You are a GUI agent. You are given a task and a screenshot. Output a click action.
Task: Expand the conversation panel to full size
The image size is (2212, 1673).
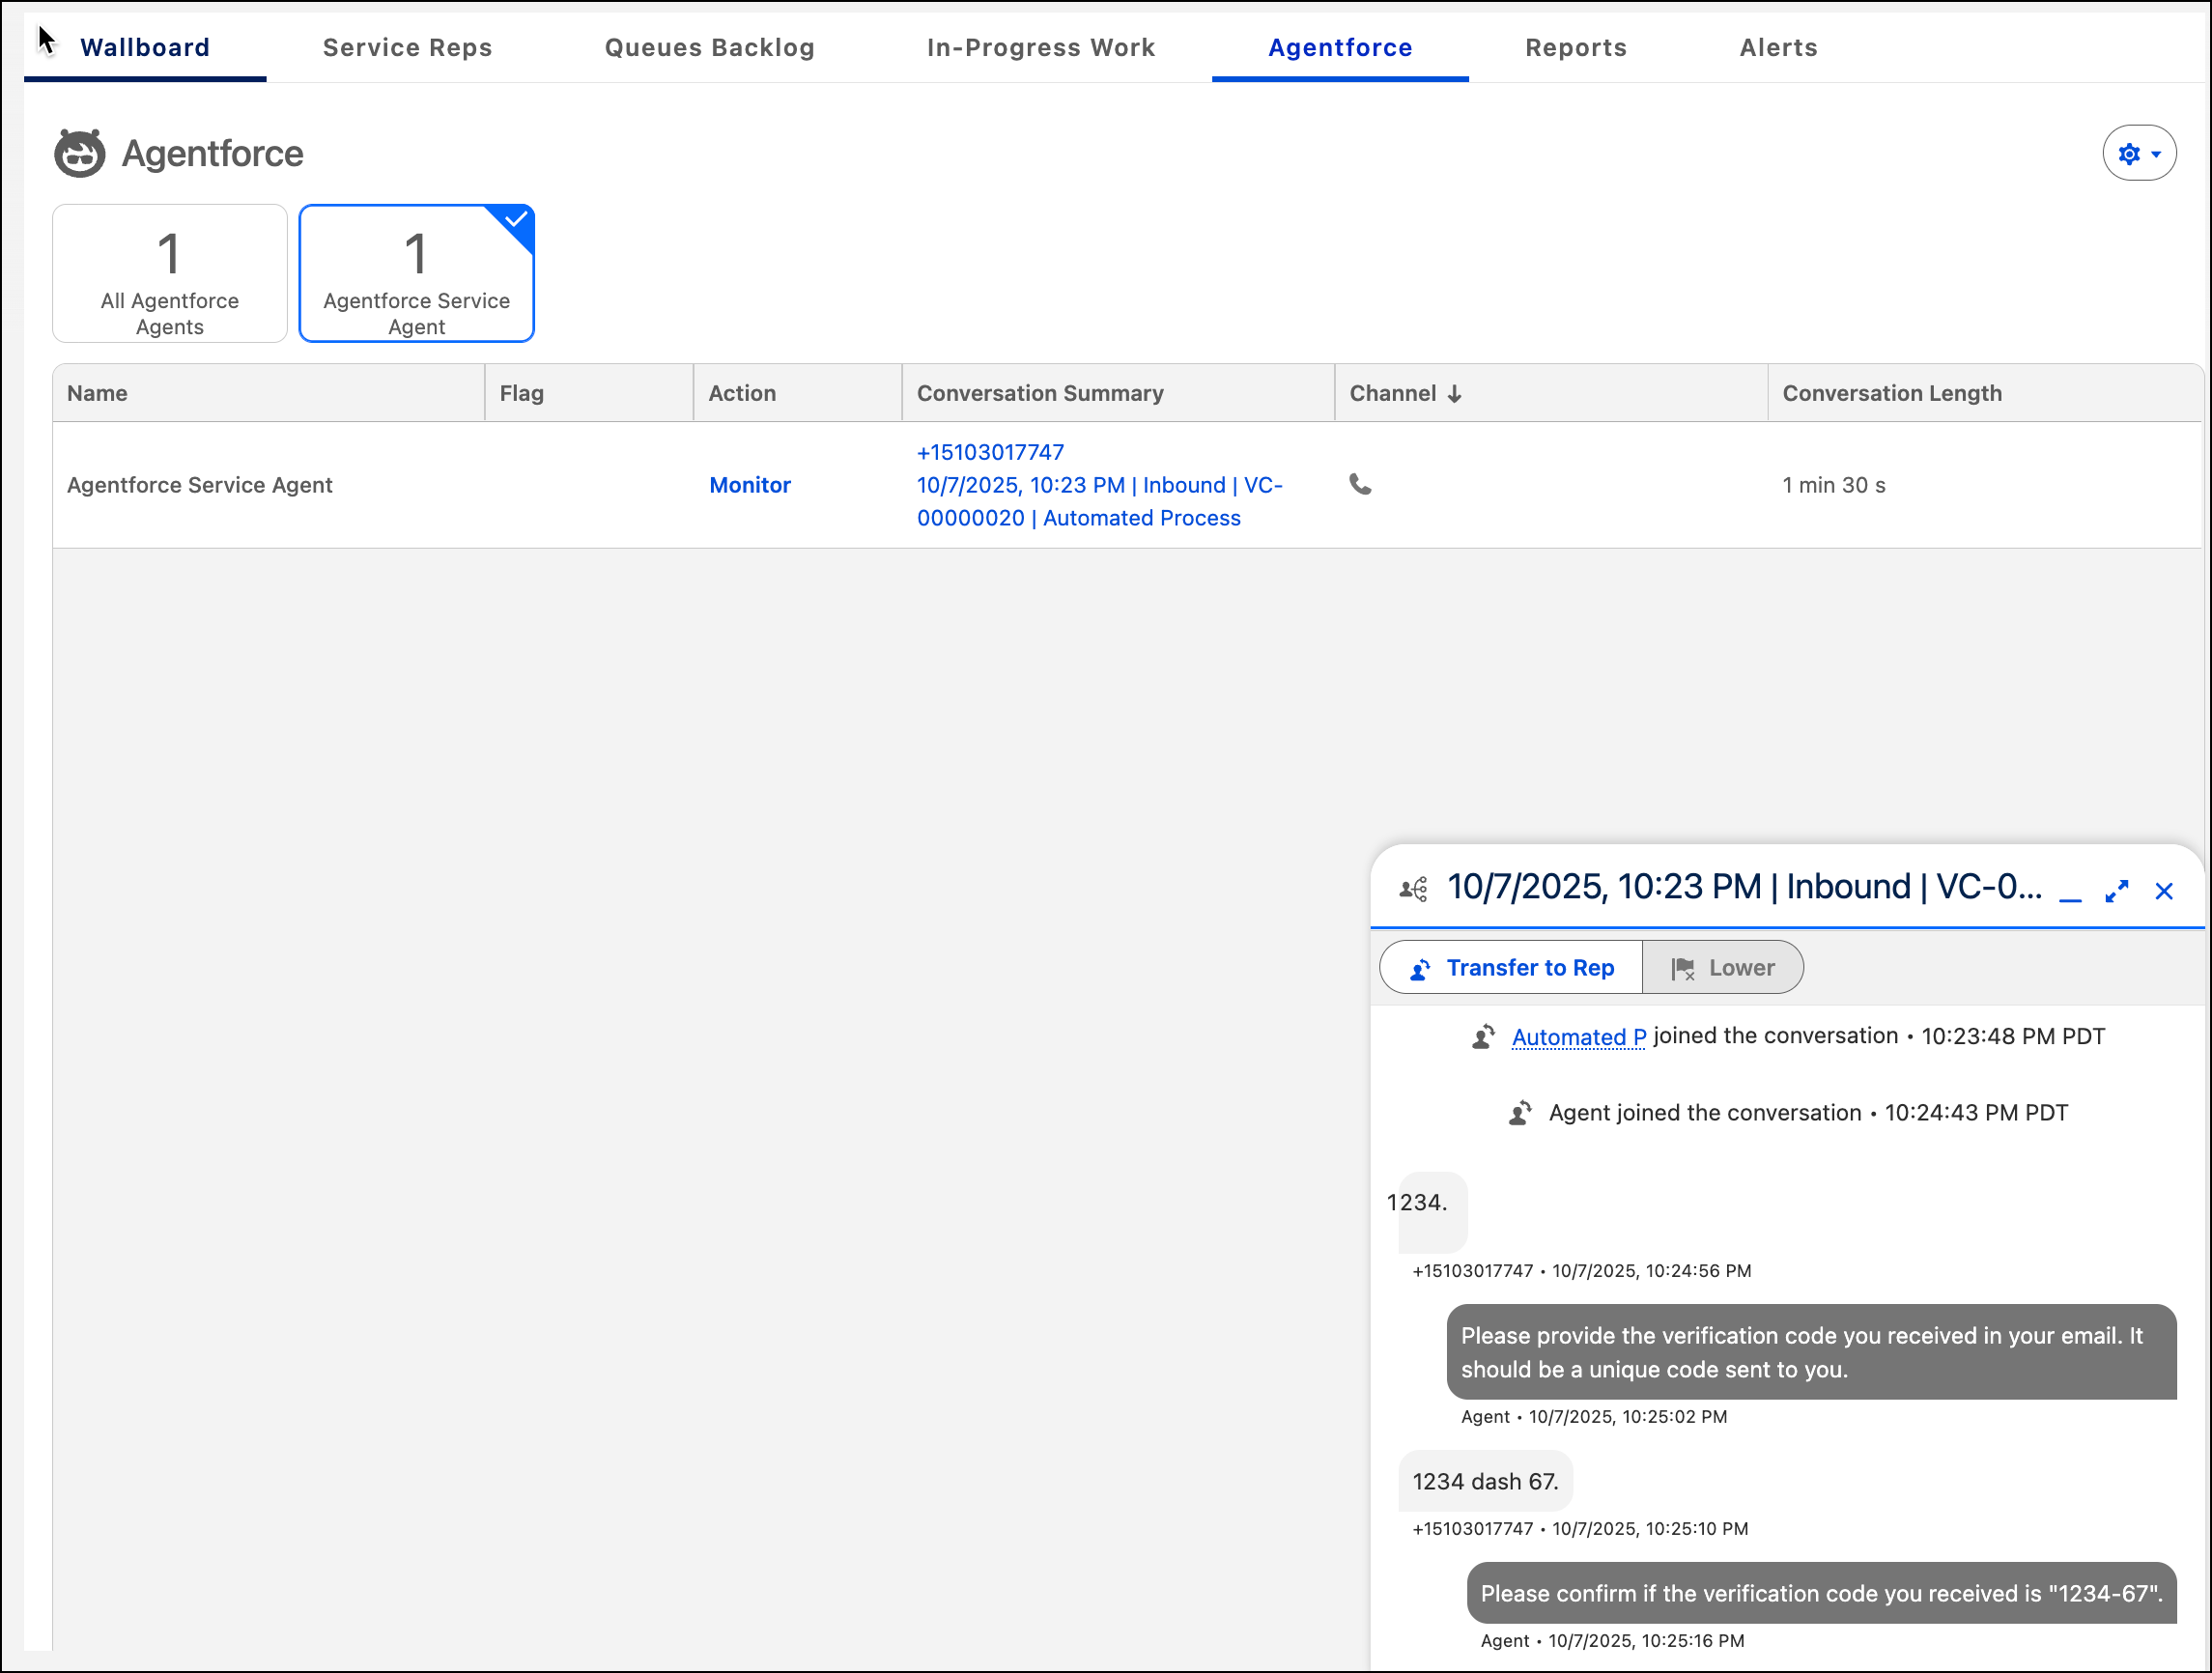click(x=2117, y=891)
